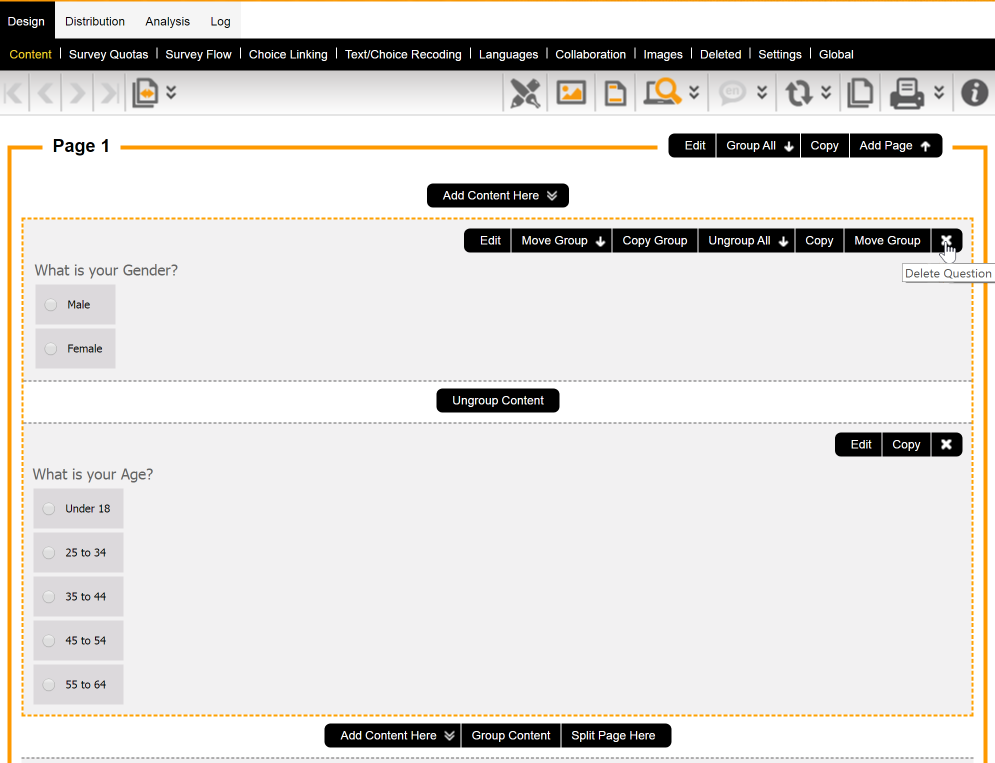Screen dimensions: 995x763
Task: Select the Male radio button
Action: [x=50, y=304]
